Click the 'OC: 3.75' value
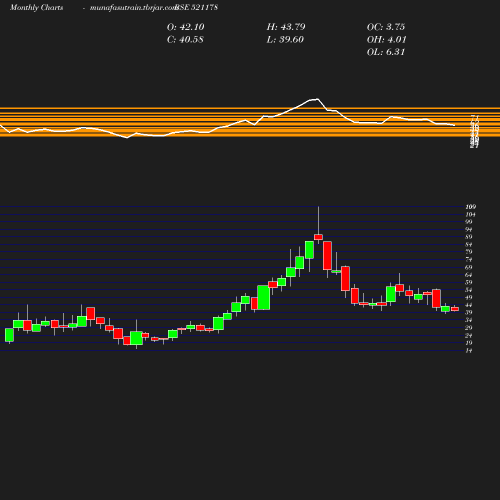This screenshot has width=500, height=500. [x=386, y=27]
